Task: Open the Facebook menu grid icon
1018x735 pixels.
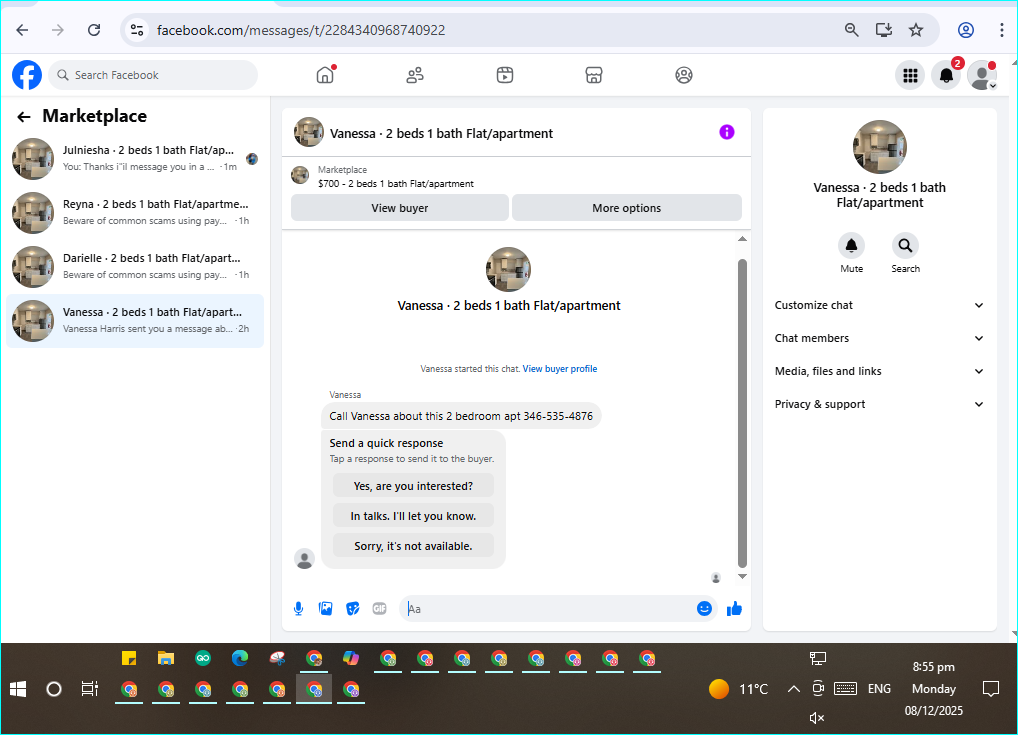Action: click(910, 76)
